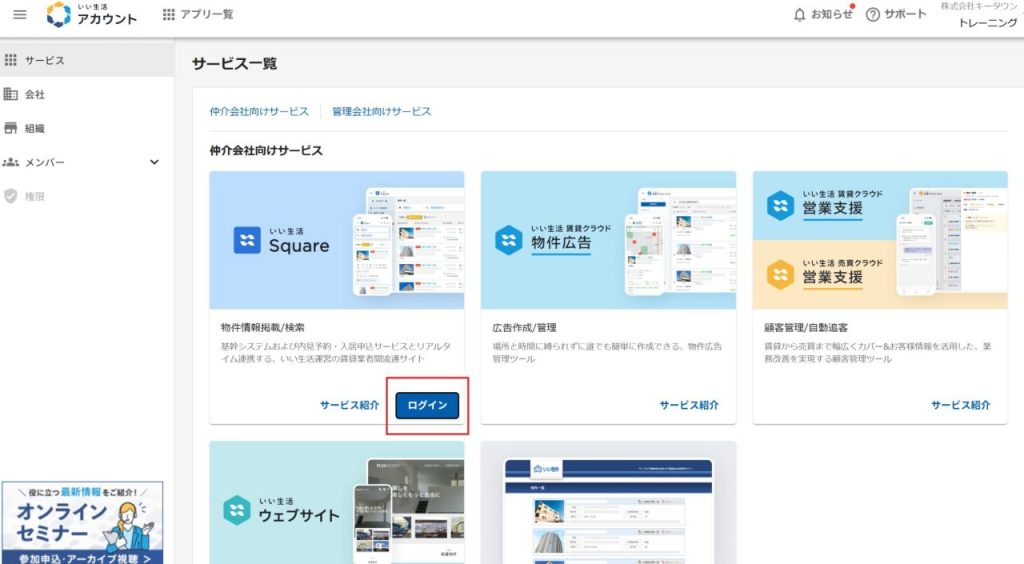Open the お知らせ notification bell
This screenshot has width=1024, height=564.
click(799, 15)
